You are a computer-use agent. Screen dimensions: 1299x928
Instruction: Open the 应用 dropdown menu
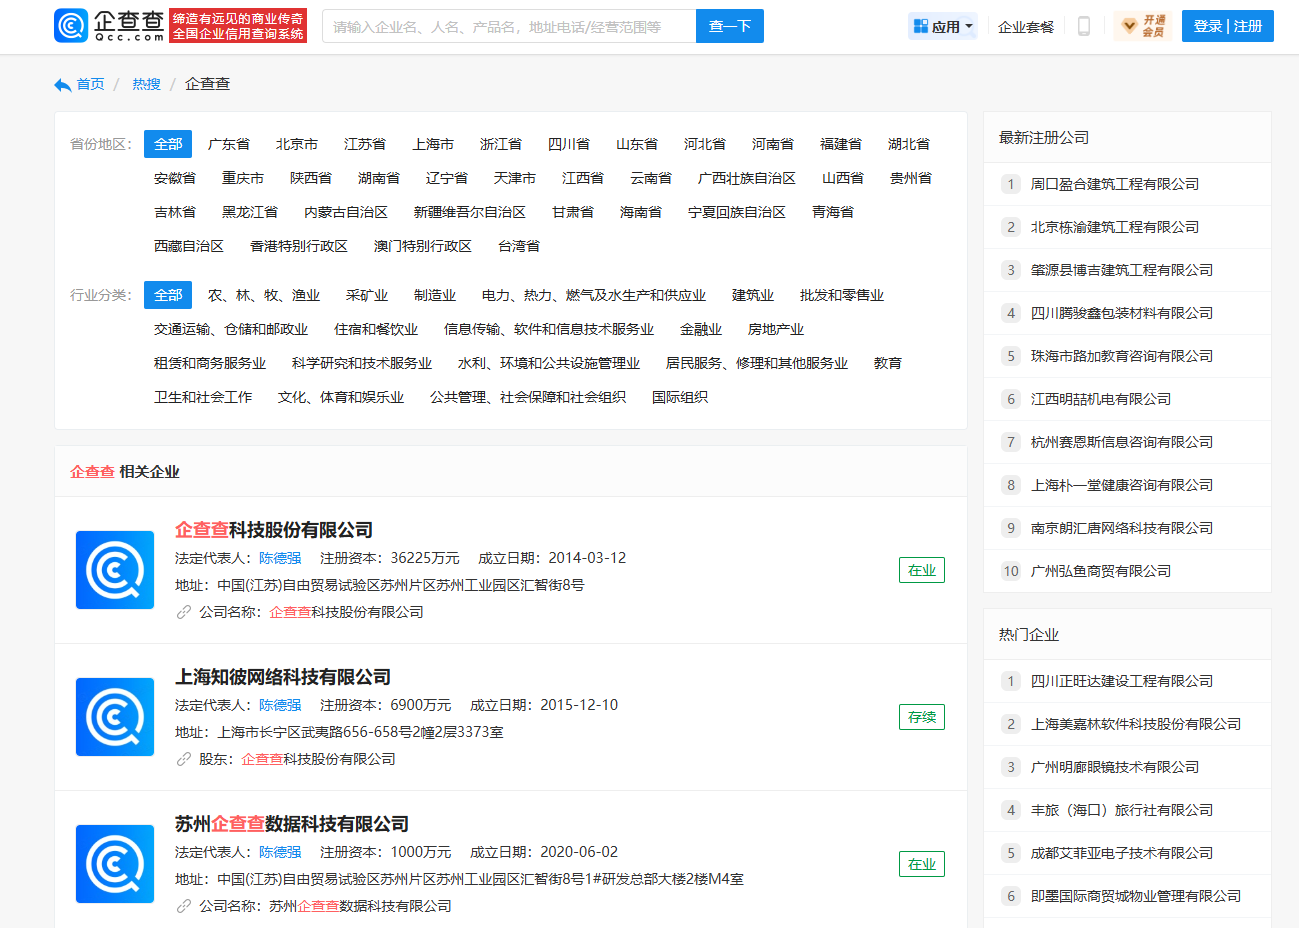[943, 27]
